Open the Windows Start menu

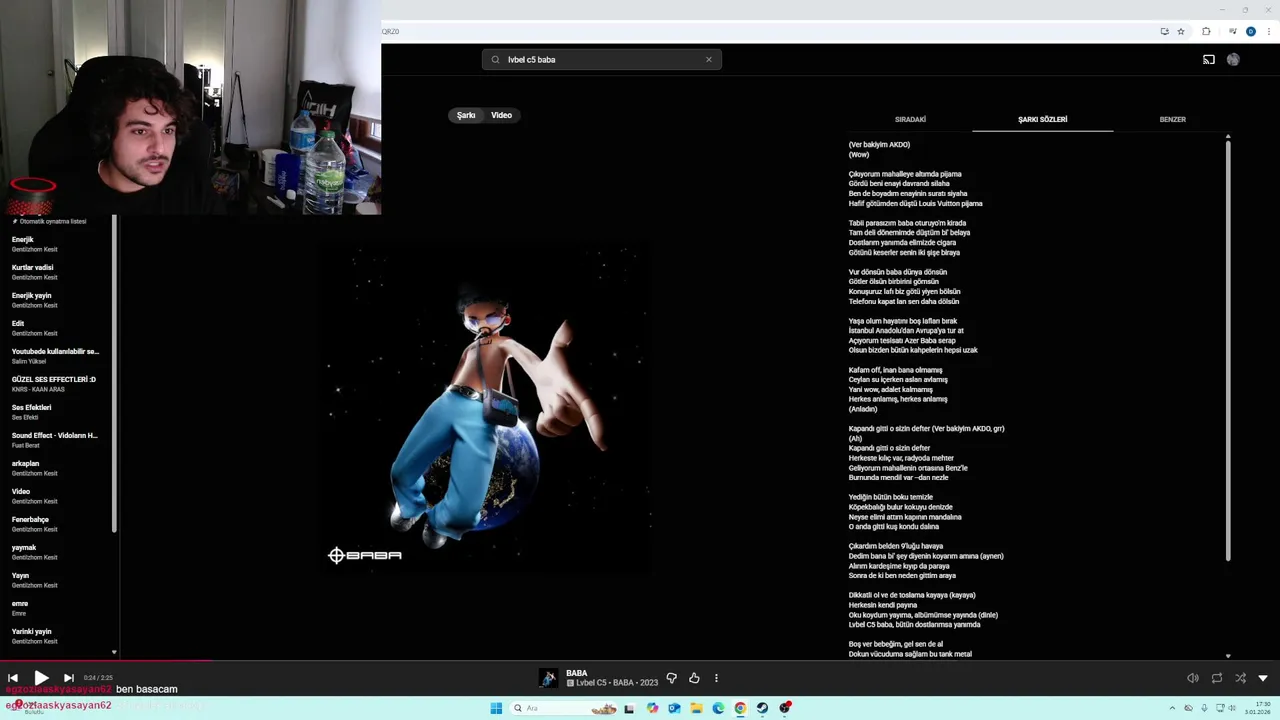(x=496, y=708)
